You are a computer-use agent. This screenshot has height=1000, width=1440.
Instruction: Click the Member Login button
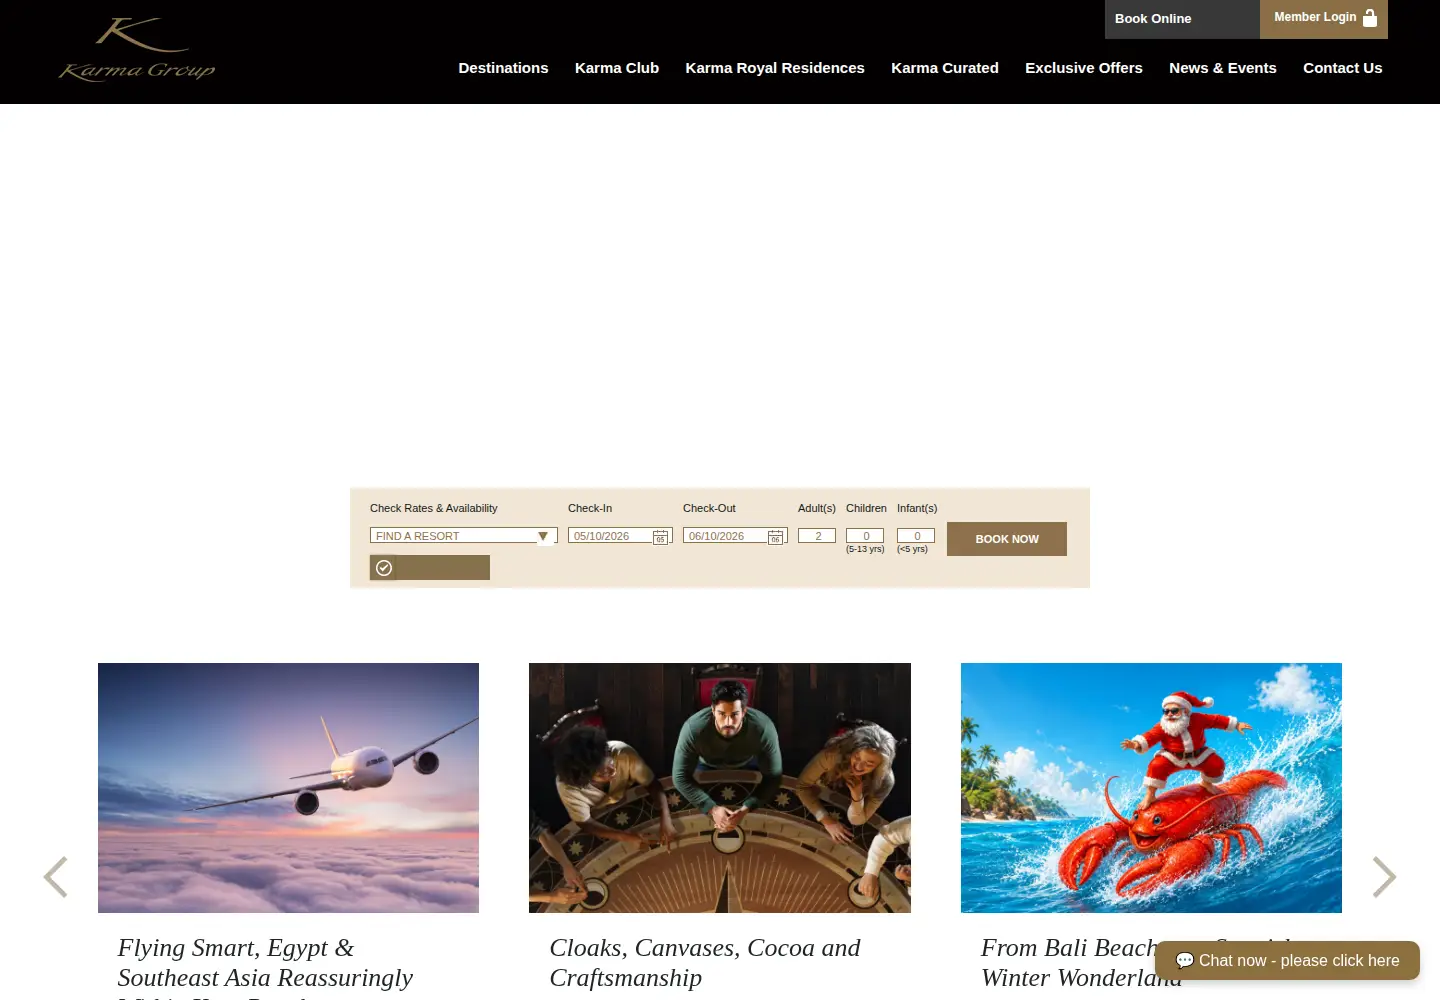point(1324,19)
